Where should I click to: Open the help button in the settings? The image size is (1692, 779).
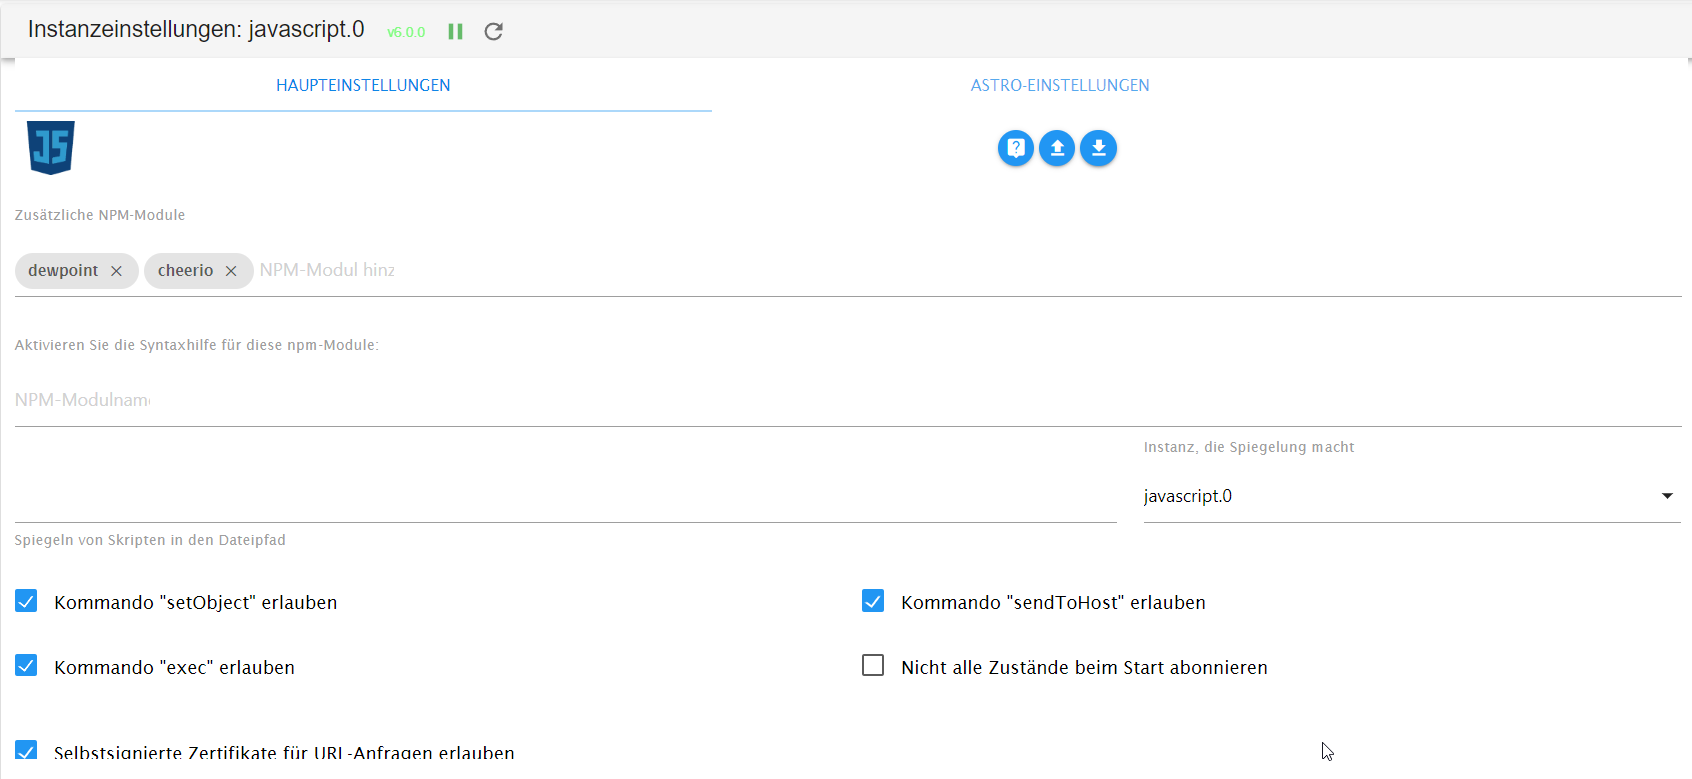(x=1015, y=148)
